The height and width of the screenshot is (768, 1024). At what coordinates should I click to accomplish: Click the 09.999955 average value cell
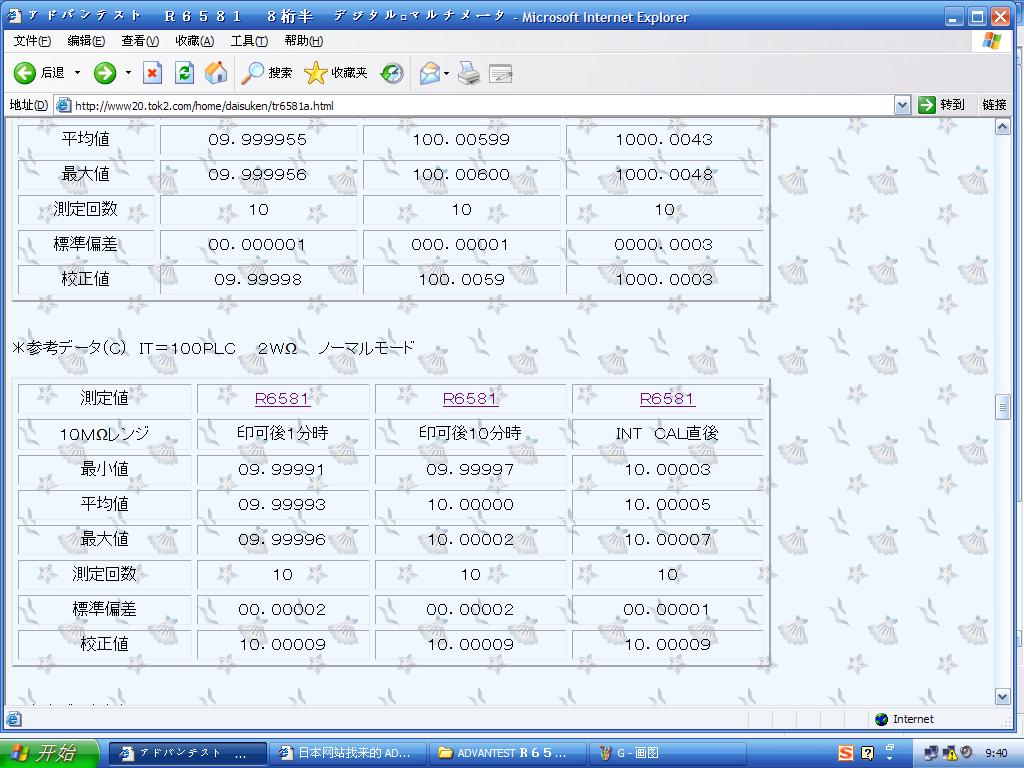(x=258, y=140)
